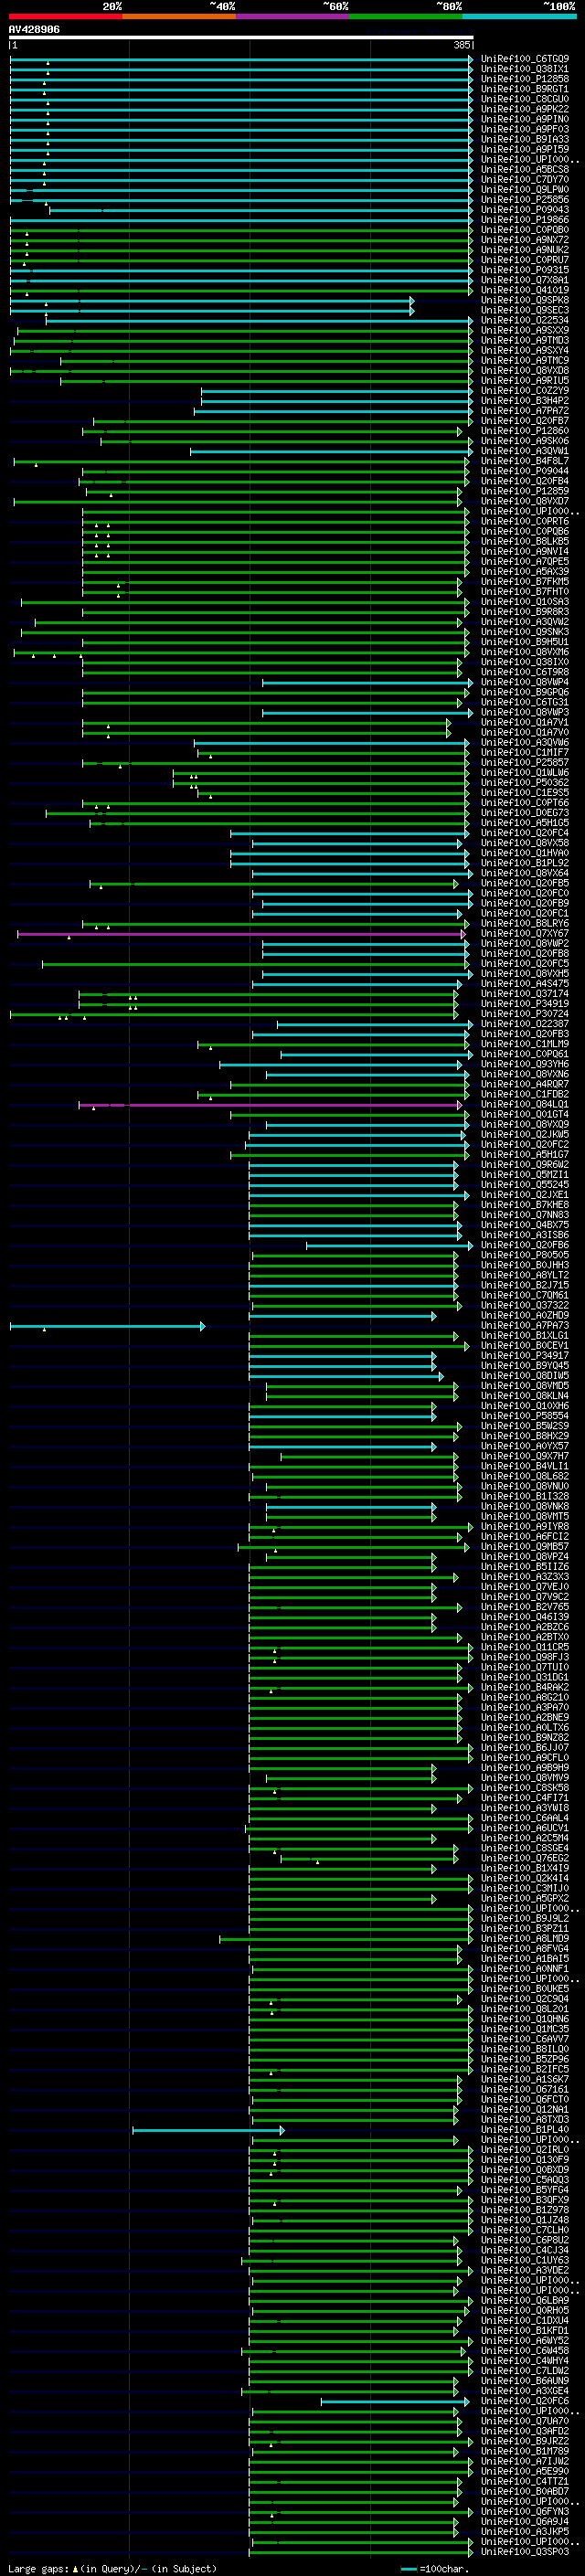Screen dimensions: 585x2576
Task: Click hit UniRef100_D0EG73
Action: click(525, 813)
